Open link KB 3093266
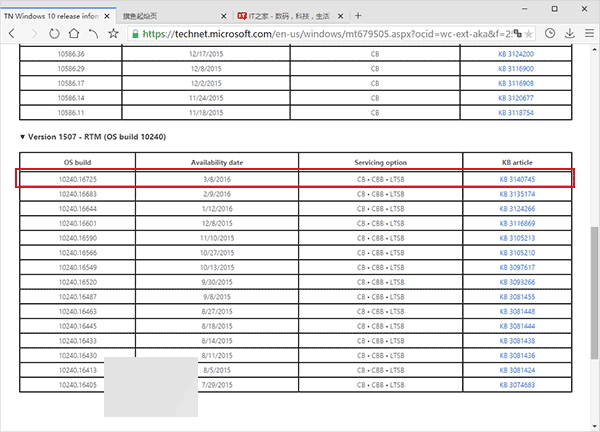Viewport: 600px width, 432px height. 517,282
